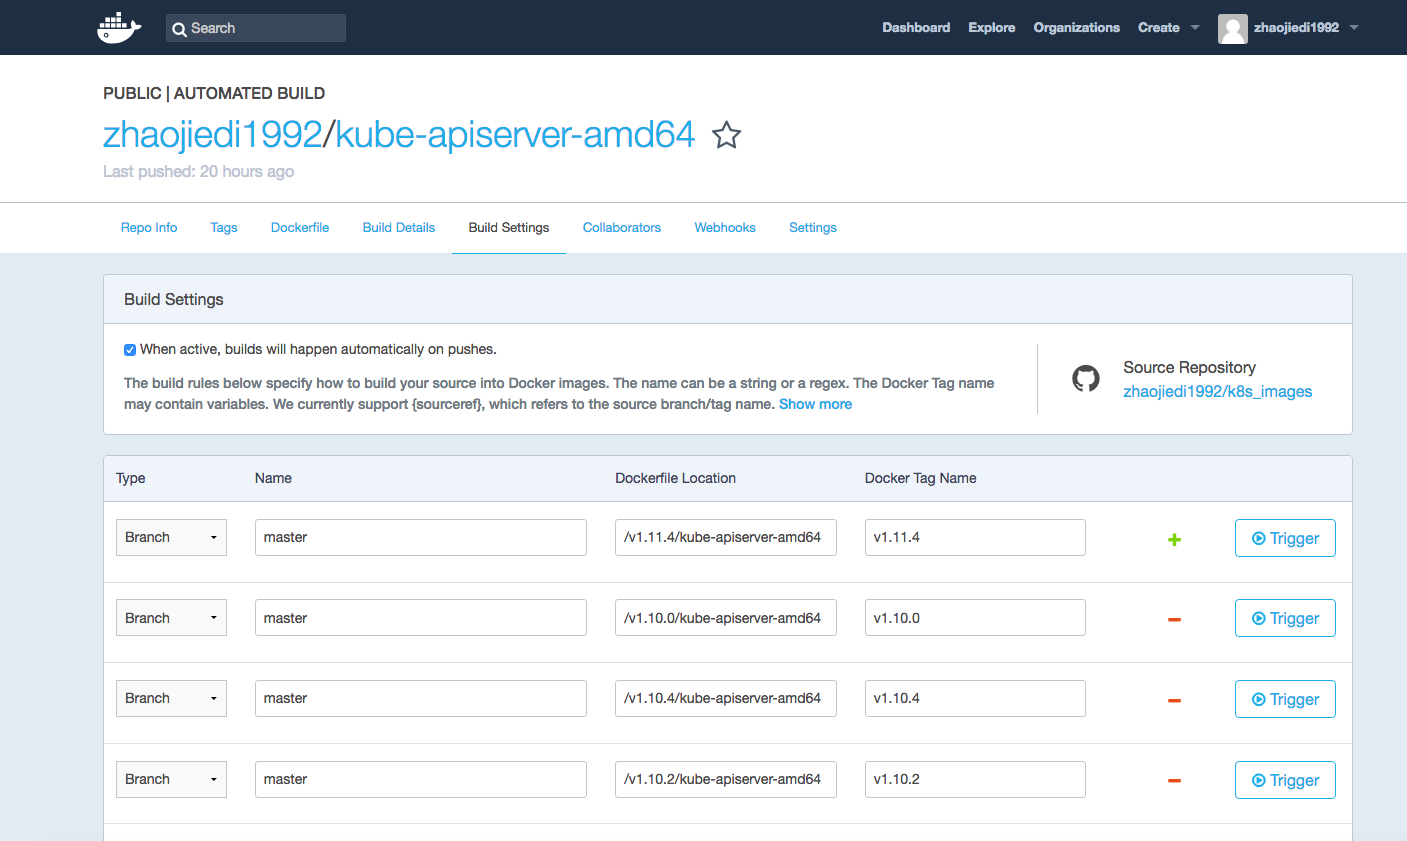Edit Docker tag name v1.11.4

975,537
